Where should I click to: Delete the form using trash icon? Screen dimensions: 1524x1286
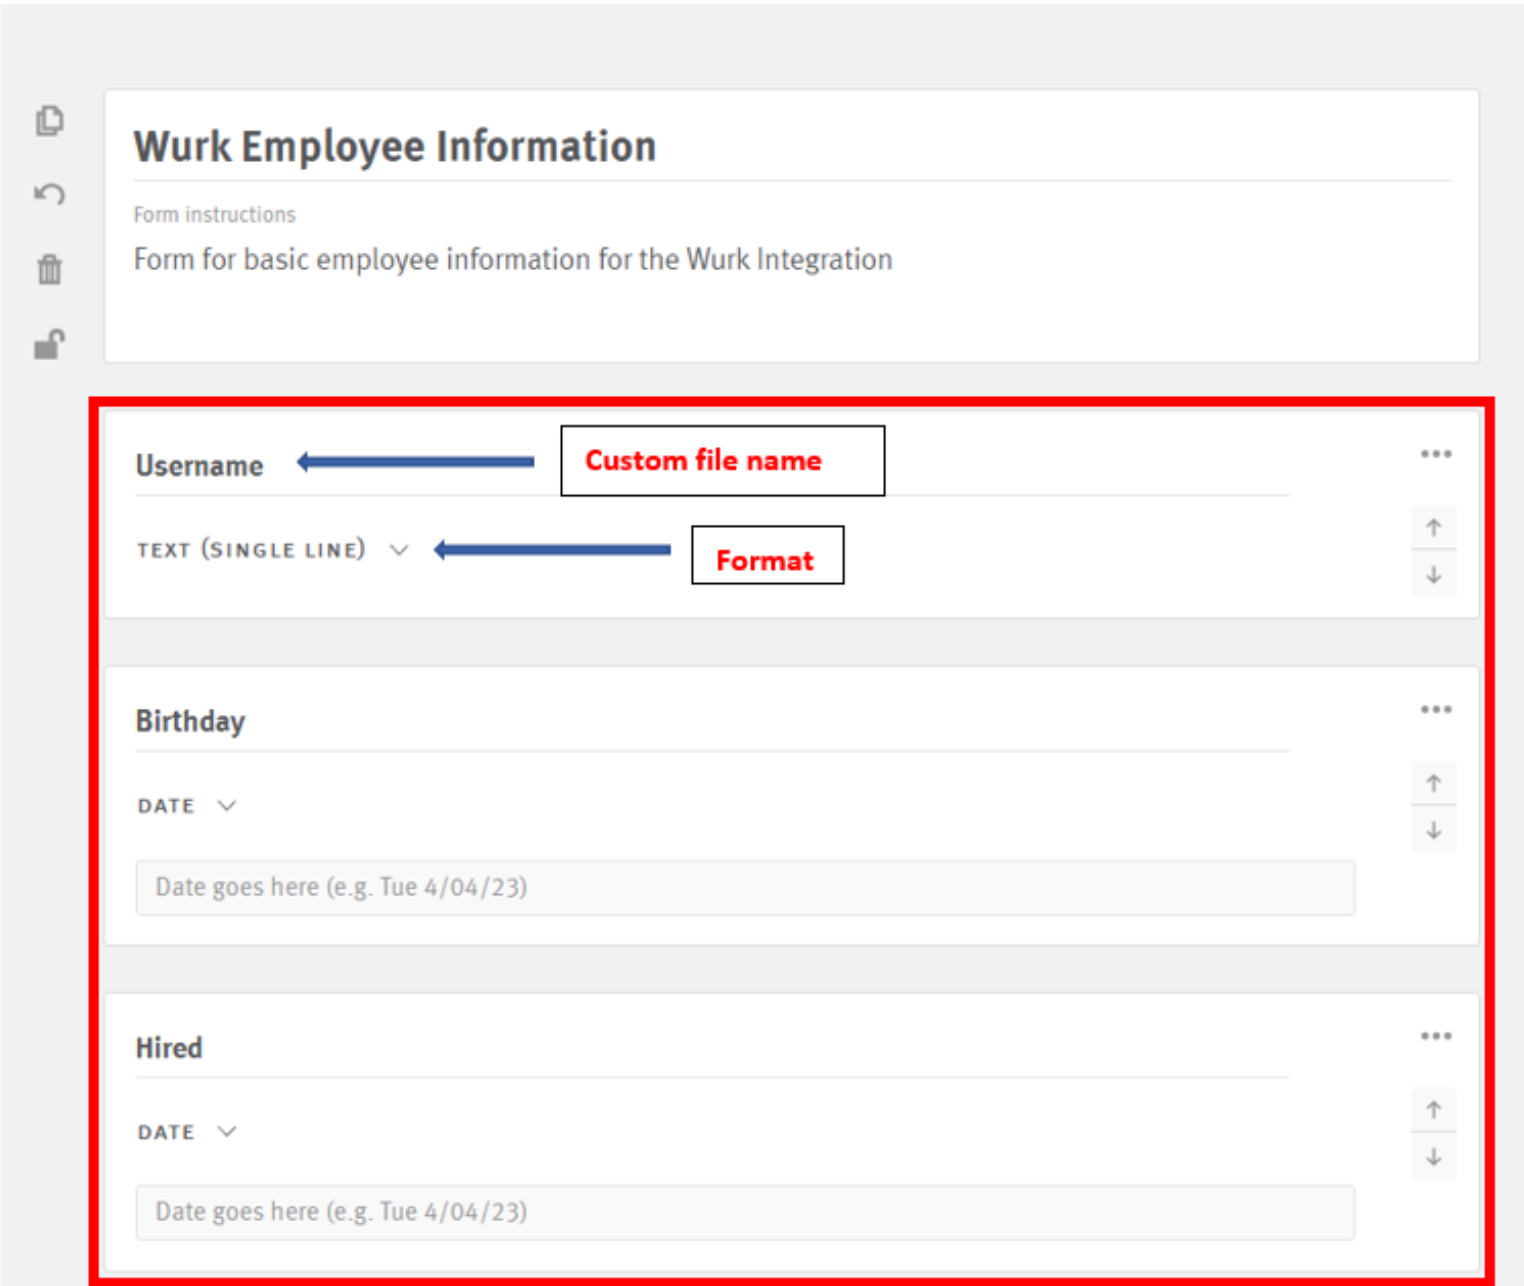(49, 269)
